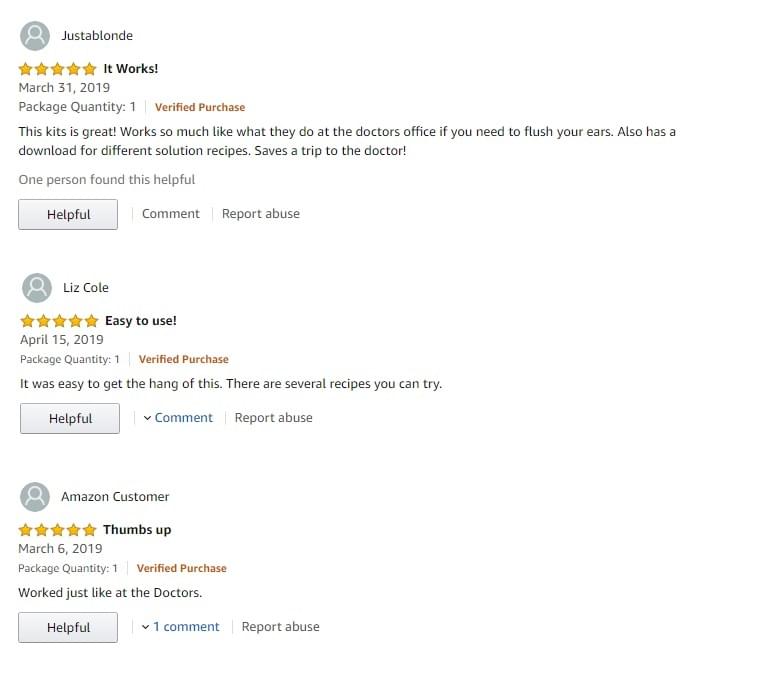
Task: Open Comment link on Justablonde's review
Action: tap(171, 214)
